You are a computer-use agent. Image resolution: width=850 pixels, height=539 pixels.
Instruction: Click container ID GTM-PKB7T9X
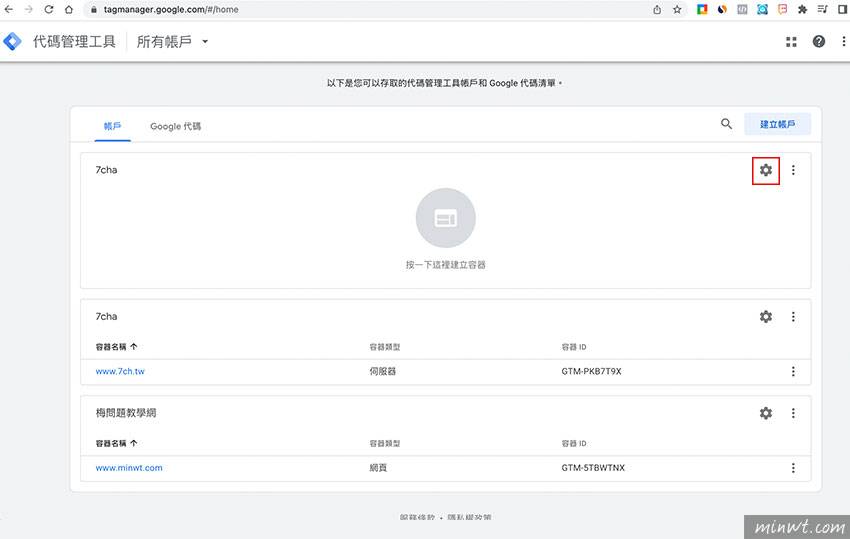[x=591, y=371]
